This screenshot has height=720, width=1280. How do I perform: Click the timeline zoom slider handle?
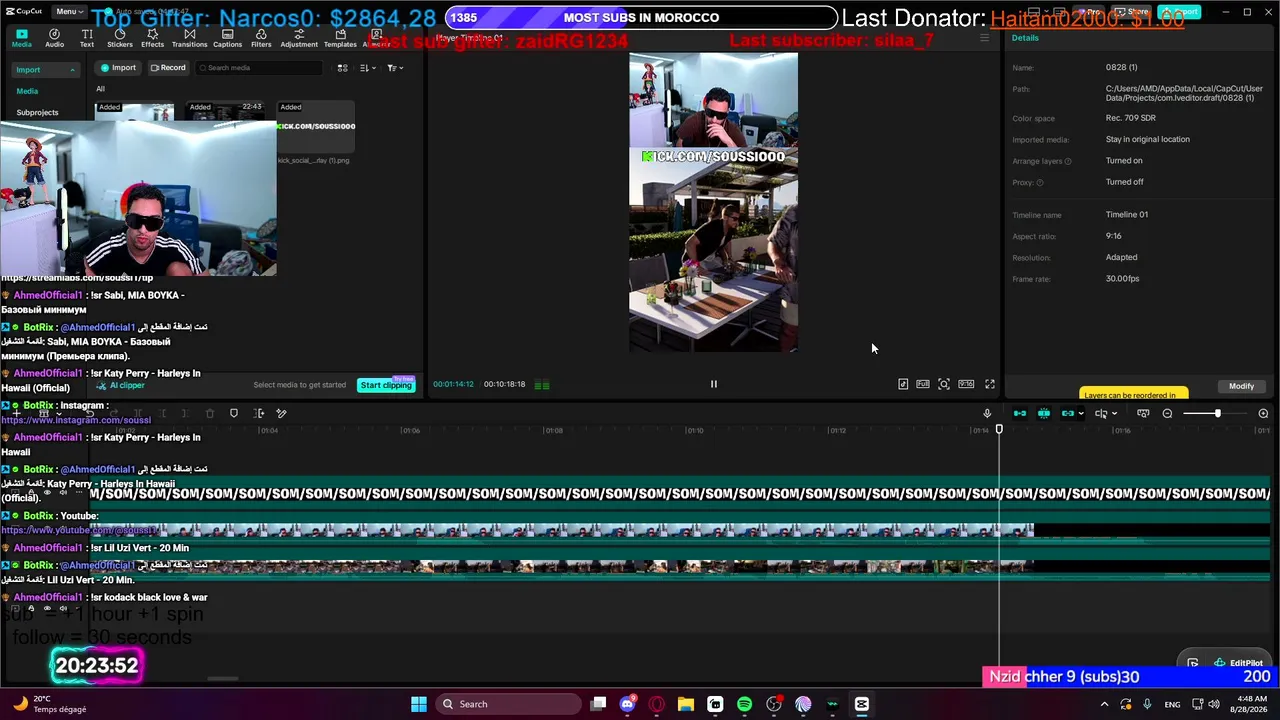point(1217,413)
